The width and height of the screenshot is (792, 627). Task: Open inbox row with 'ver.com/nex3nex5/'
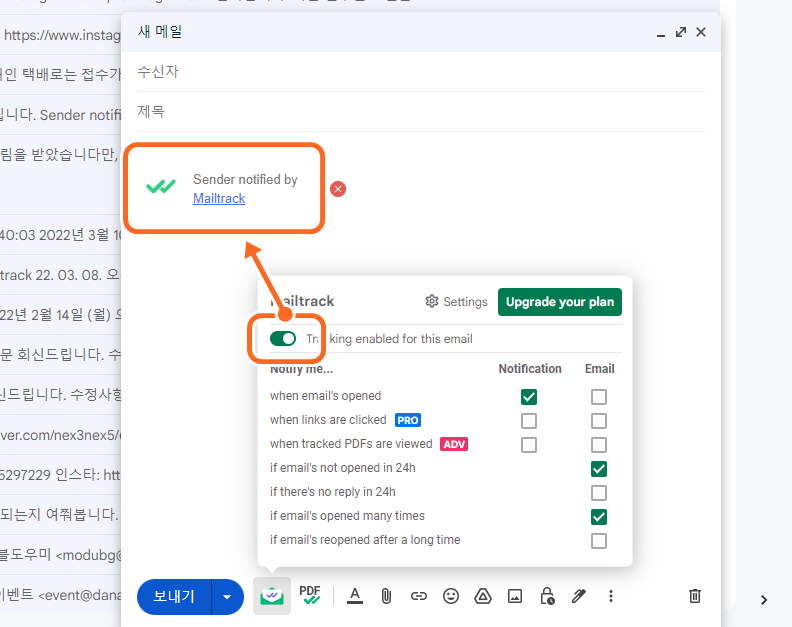(61, 435)
